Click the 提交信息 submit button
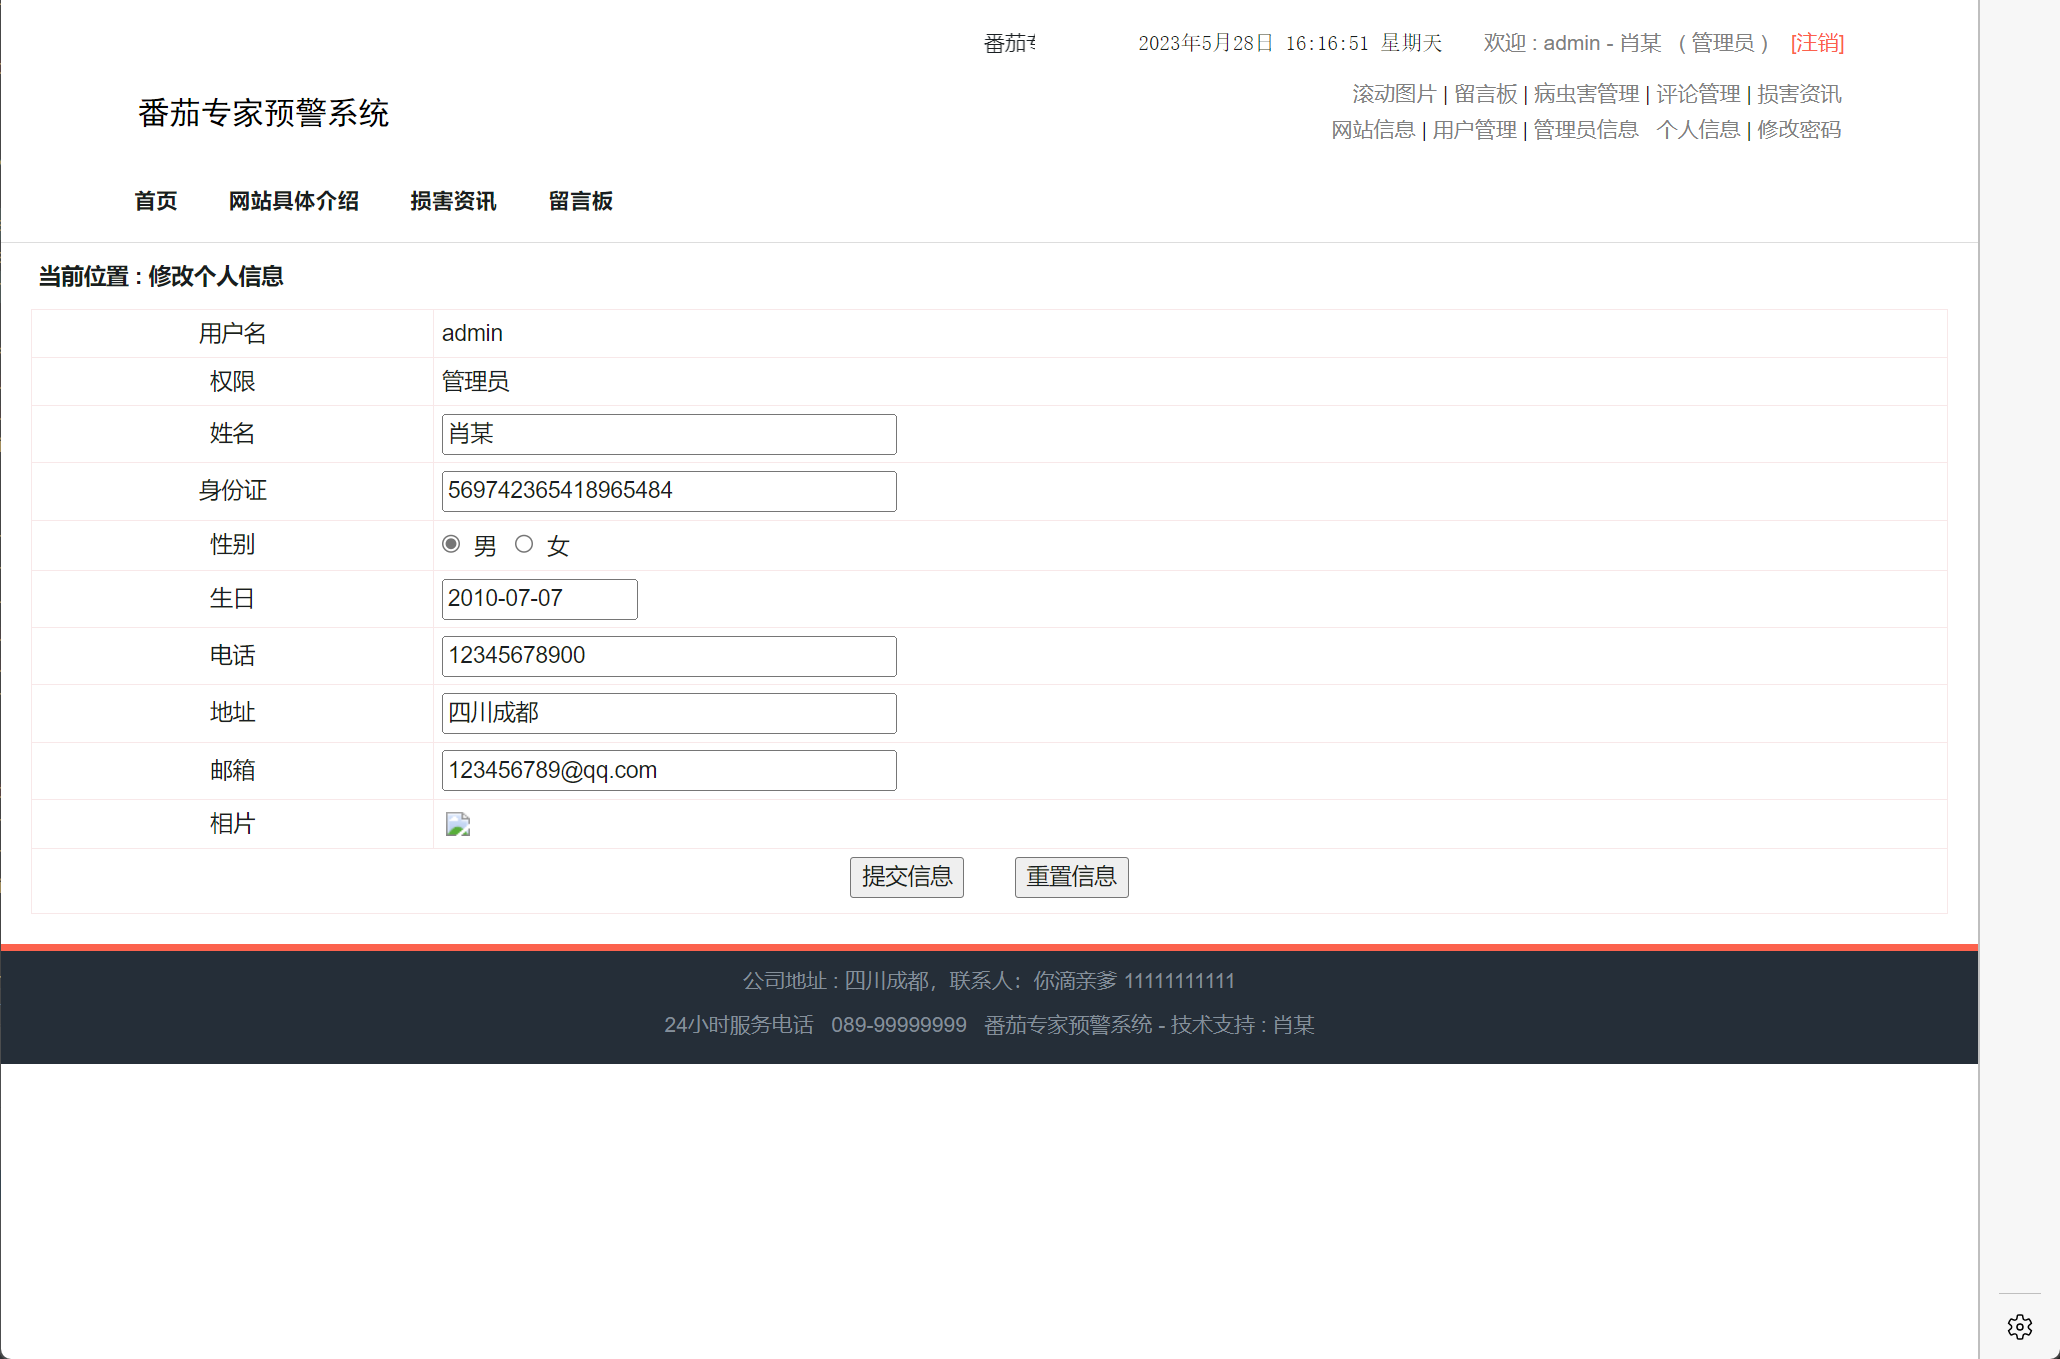Screen dimensions: 2060x1359 tap(906, 877)
